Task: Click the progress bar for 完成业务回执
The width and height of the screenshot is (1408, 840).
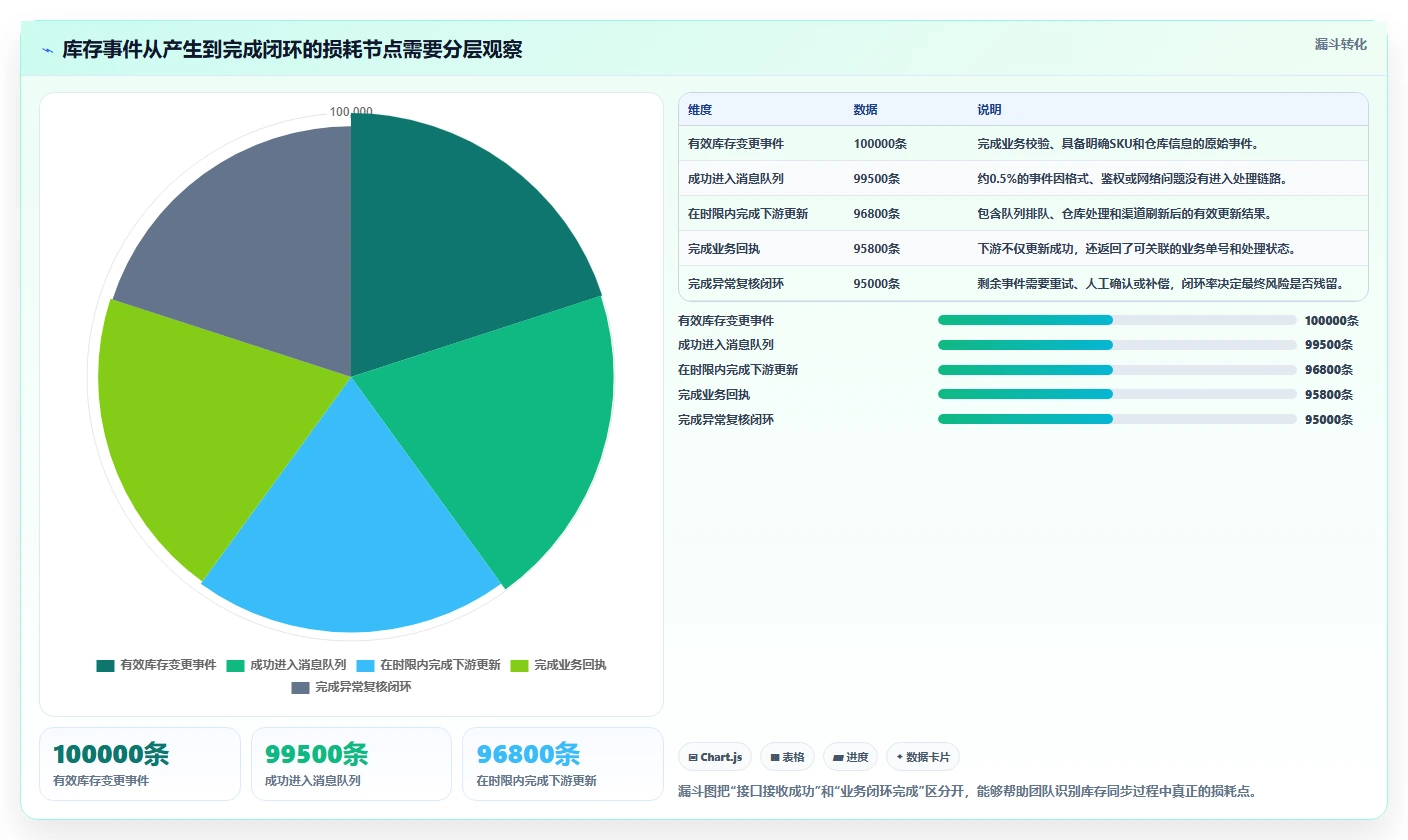Action: point(1117,394)
